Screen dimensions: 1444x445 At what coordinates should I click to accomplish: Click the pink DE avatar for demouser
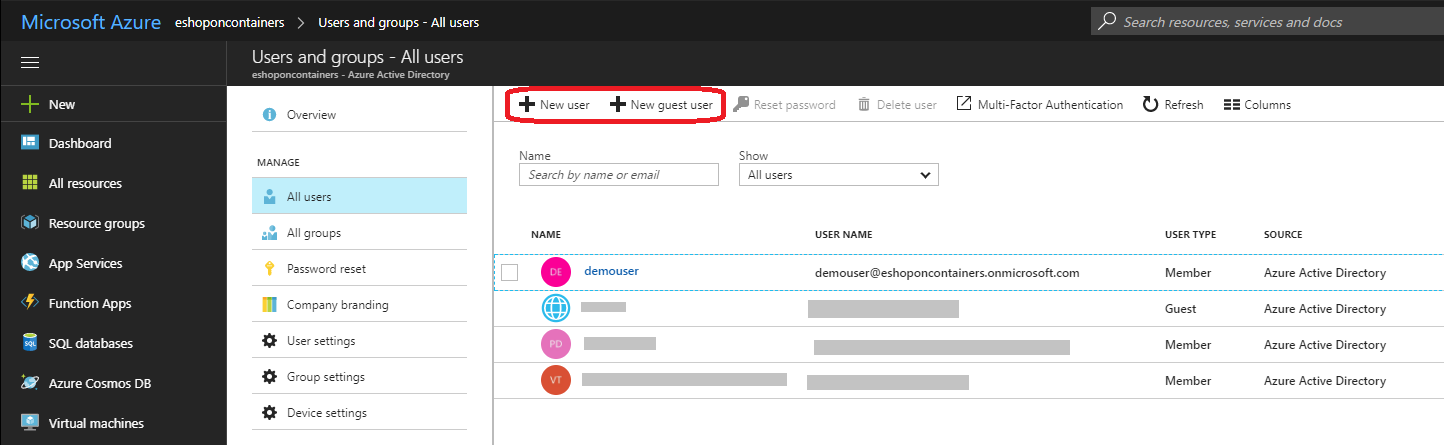click(556, 272)
